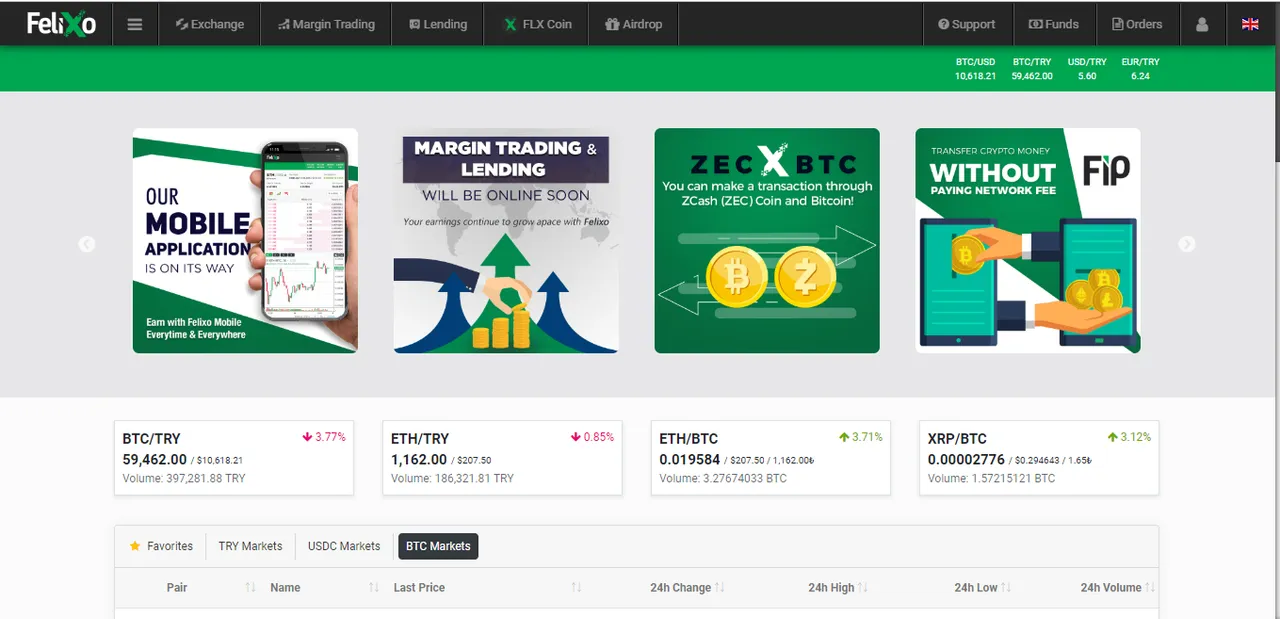Image resolution: width=1280 pixels, height=619 pixels.
Task: Sort table by Pair column
Action: point(188,587)
